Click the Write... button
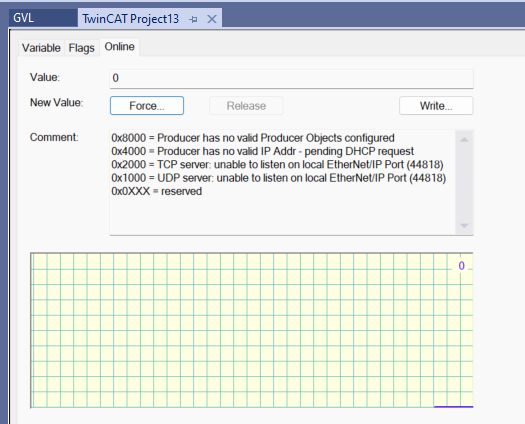Viewport: 525px width, 424px height. (x=436, y=105)
